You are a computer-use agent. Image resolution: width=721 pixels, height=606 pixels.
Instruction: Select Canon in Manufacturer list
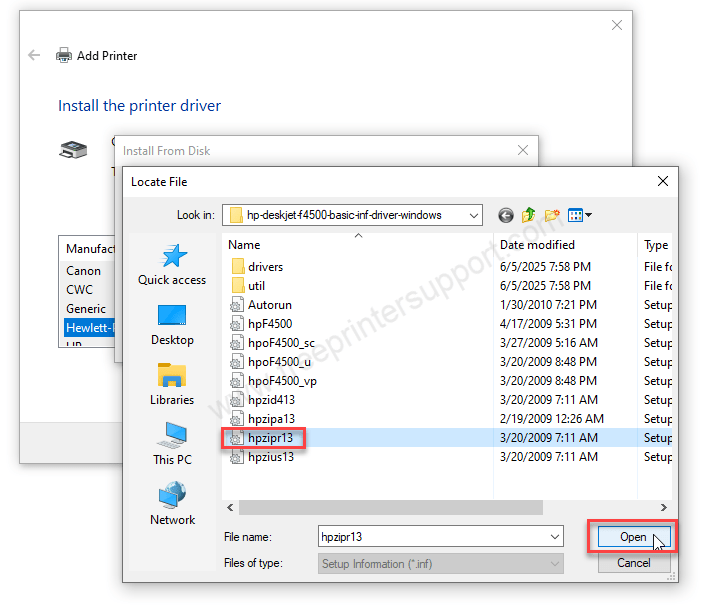[83, 271]
